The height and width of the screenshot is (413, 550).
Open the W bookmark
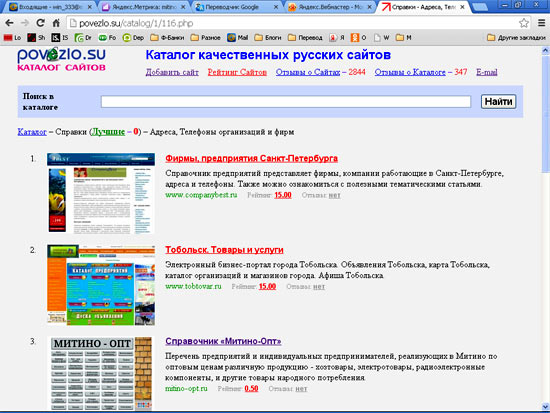tap(382, 38)
